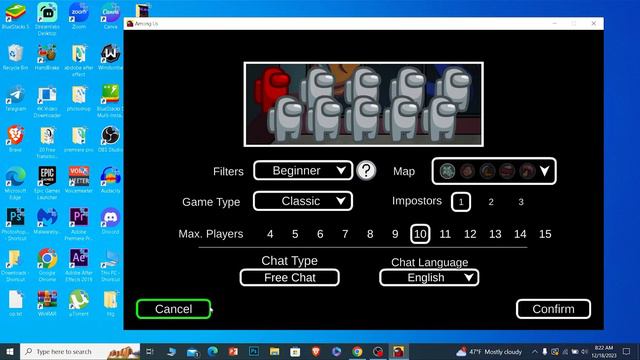Screen dimensions: 640x360
Task: Toggle the Free Chat type button
Action: 289,278
